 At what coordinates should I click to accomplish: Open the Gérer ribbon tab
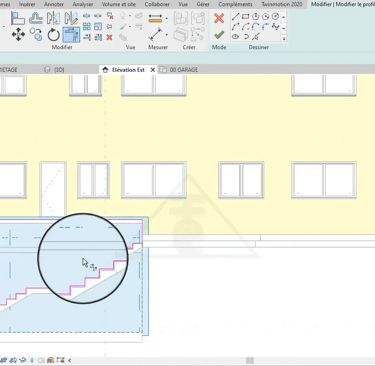pyautogui.click(x=203, y=4)
